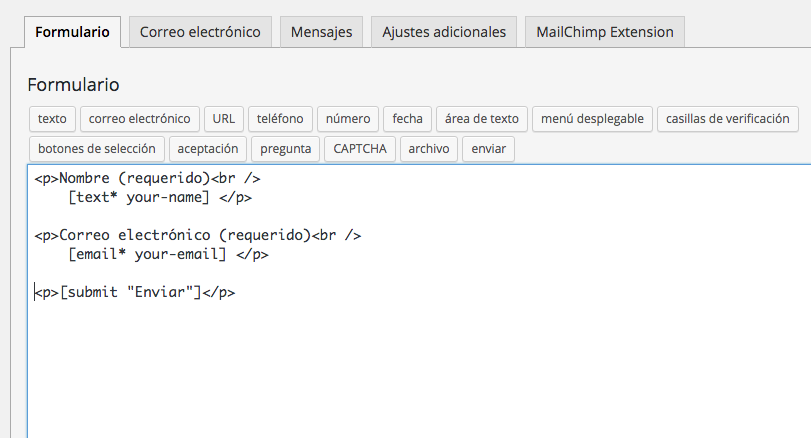This screenshot has height=438, width=811.
Task: Switch to the Formulario tab
Action: (72, 32)
